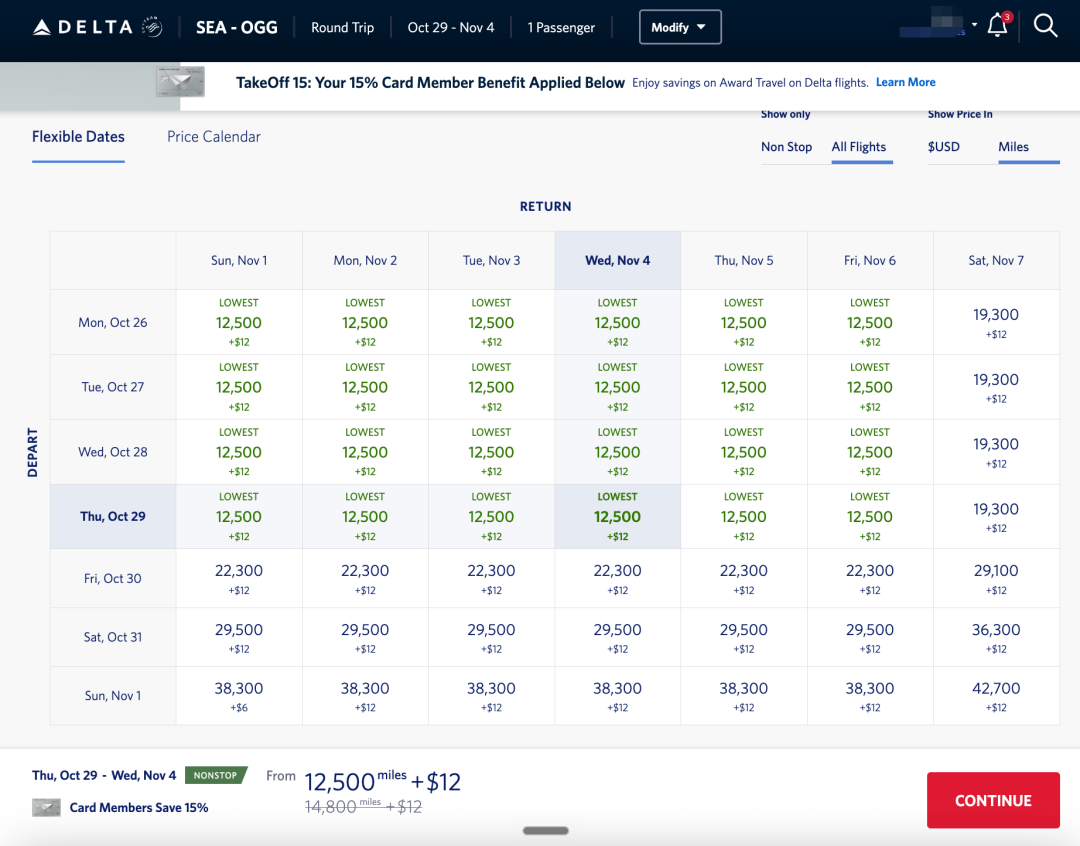Select the Thu, Oct 29 depart row header
The height and width of the screenshot is (846, 1080).
tap(113, 517)
